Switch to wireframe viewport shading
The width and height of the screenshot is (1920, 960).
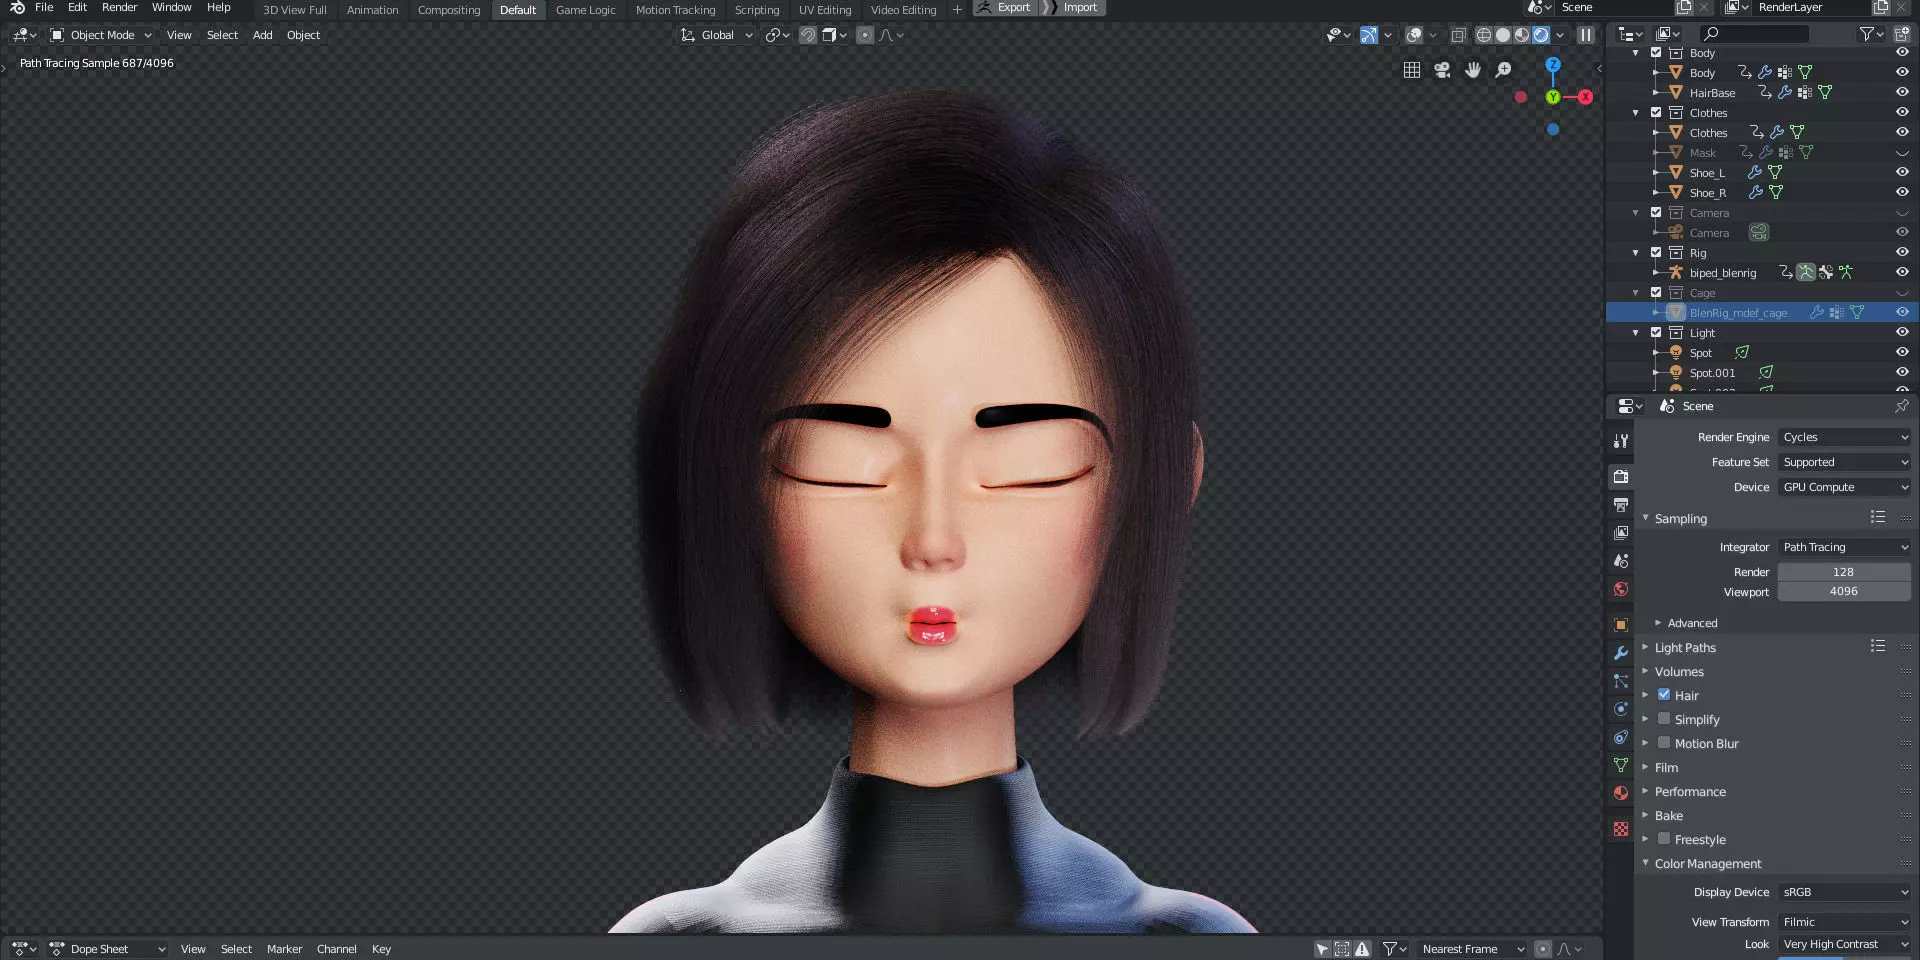pyautogui.click(x=1484, y=35)
